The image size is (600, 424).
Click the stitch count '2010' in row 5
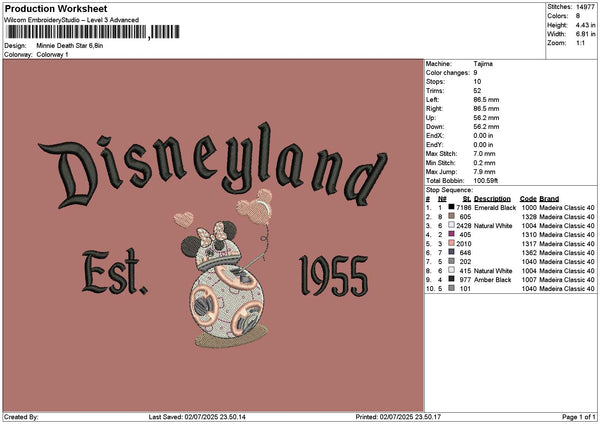464,244
